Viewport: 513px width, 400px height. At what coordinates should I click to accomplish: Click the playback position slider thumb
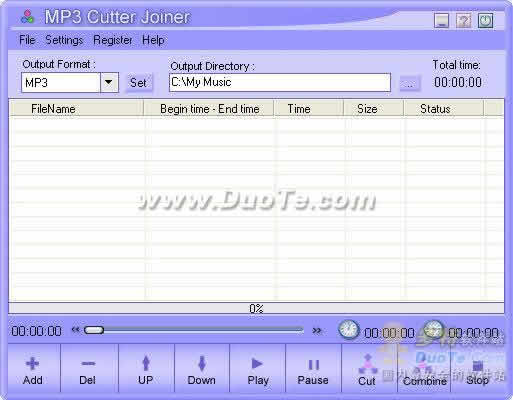click(x=94, y=330)
